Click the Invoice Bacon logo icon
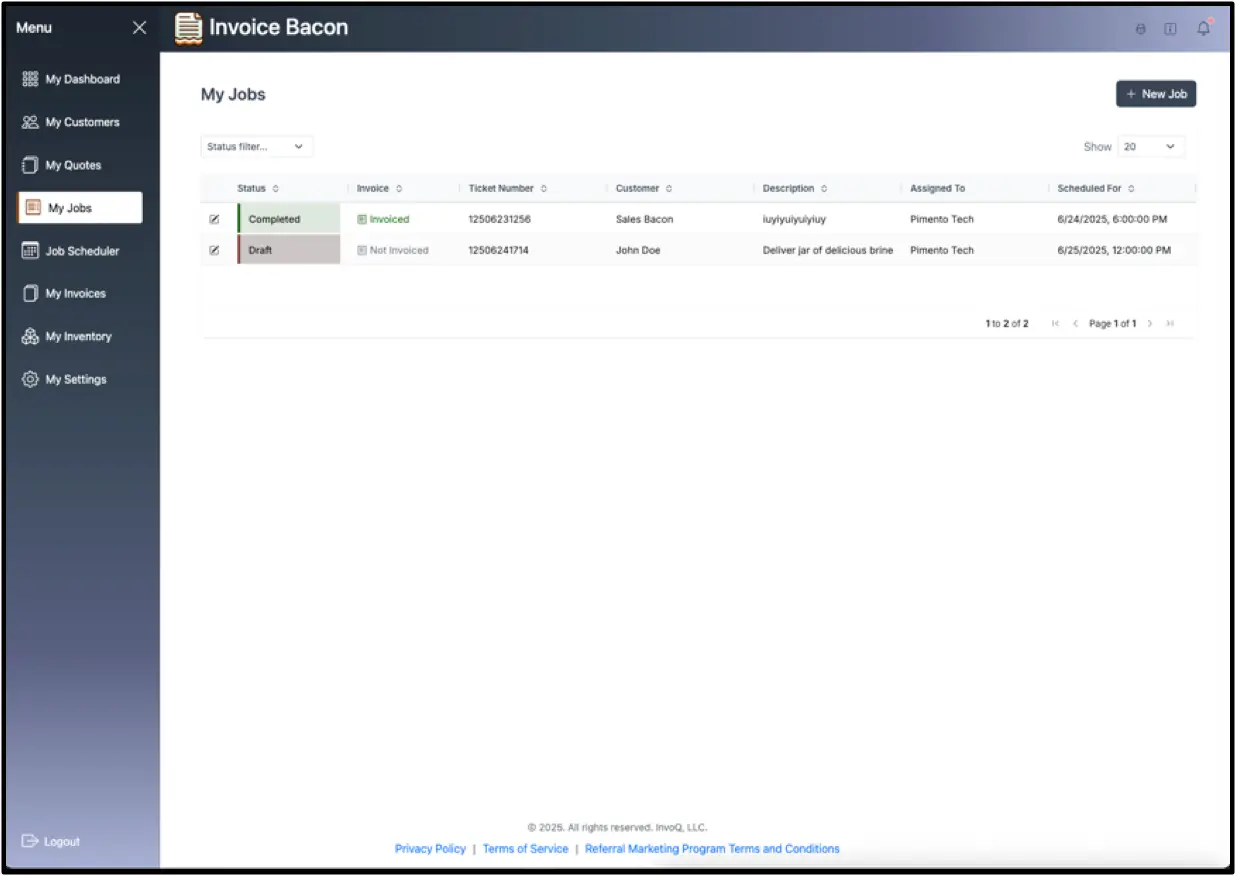 [x=188, y=28]
